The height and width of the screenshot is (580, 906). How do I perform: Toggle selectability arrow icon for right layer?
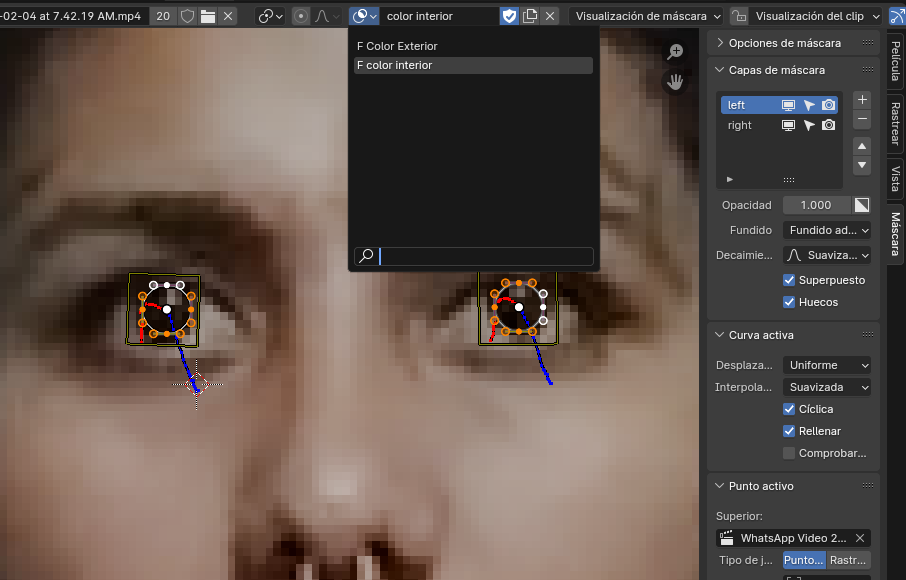pos(809,125)
